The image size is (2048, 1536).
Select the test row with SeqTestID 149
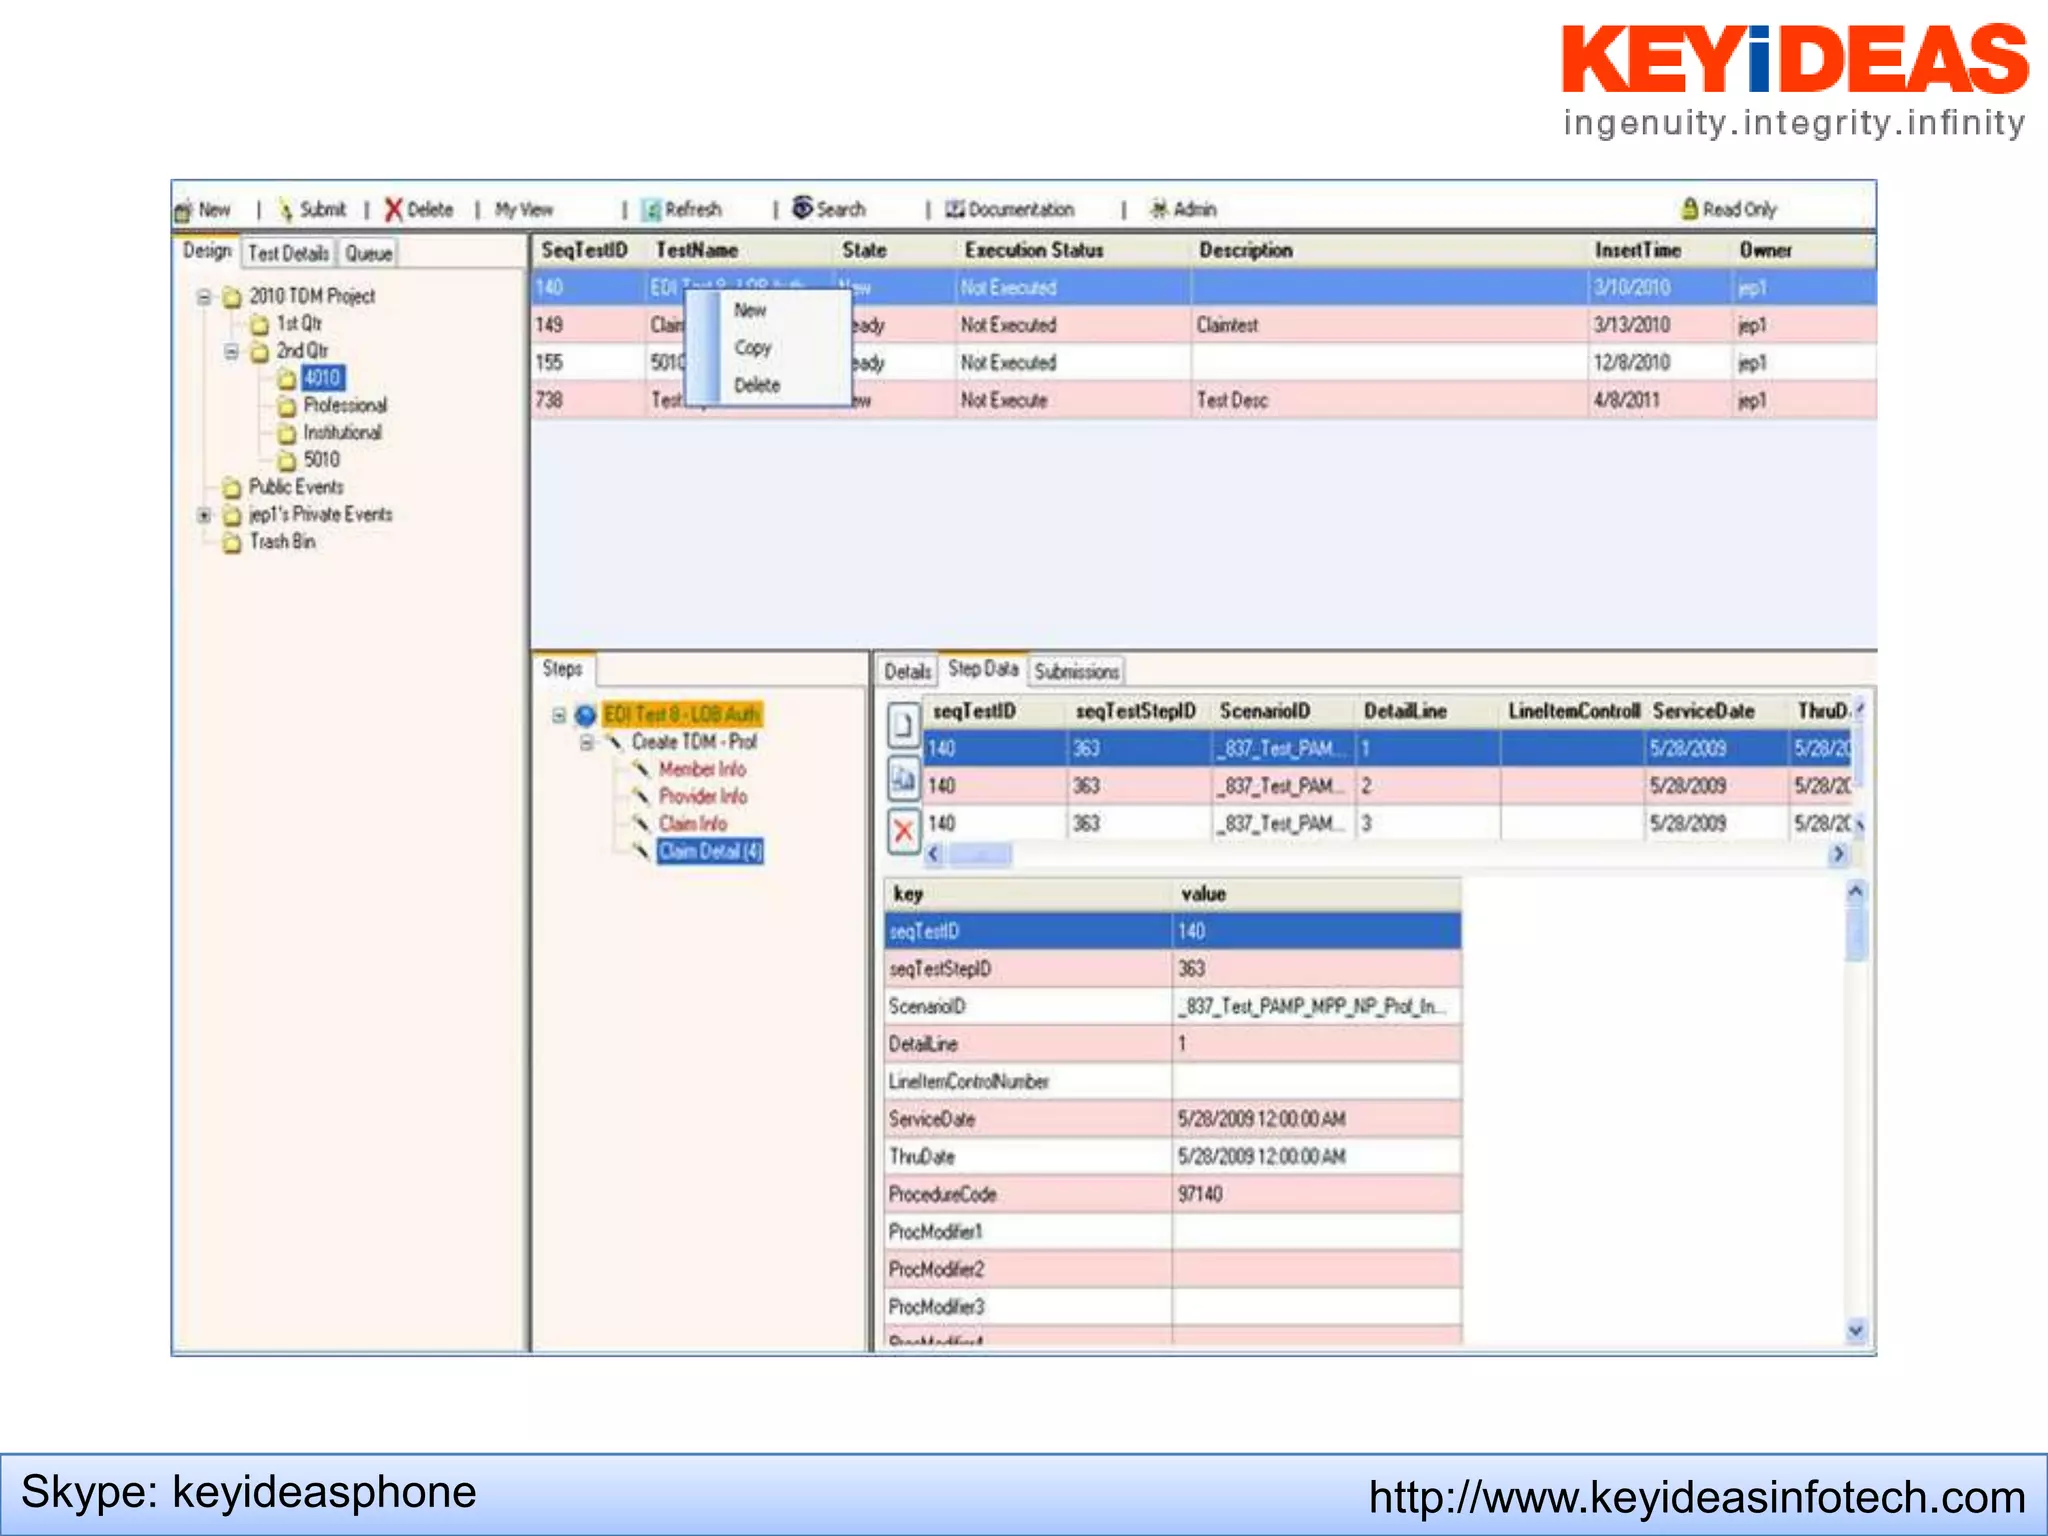[1204, 325]
